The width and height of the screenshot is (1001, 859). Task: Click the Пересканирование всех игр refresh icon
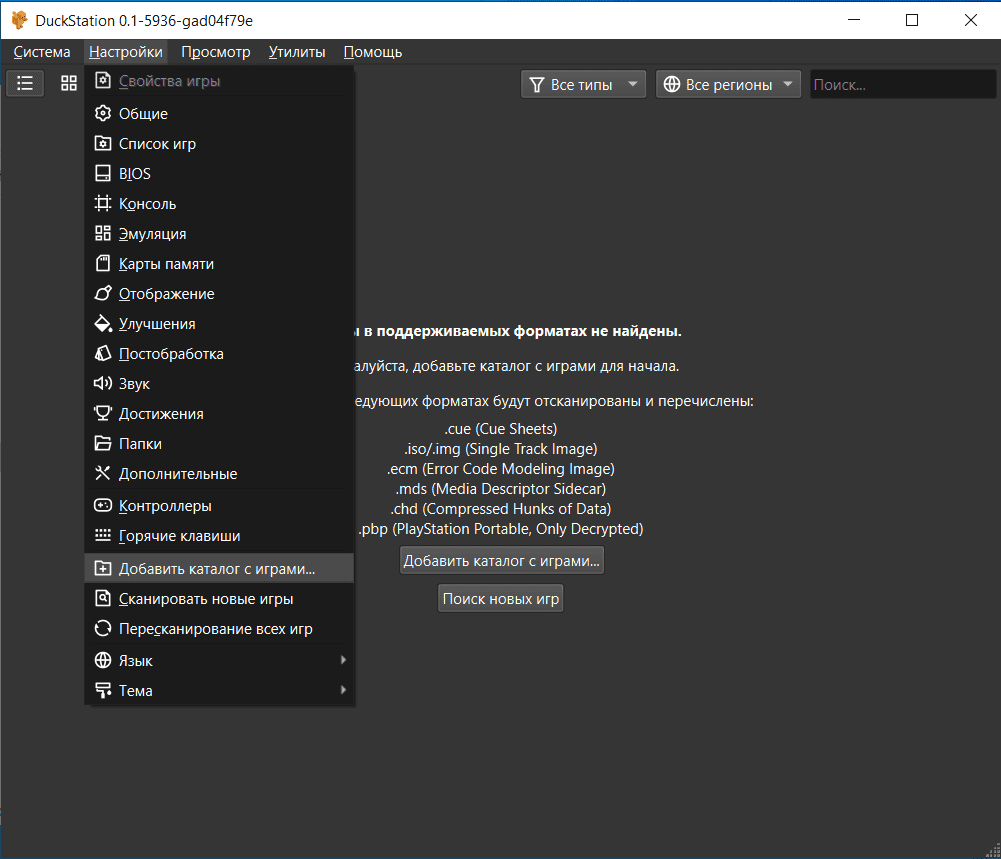click(x=103, y=628)
